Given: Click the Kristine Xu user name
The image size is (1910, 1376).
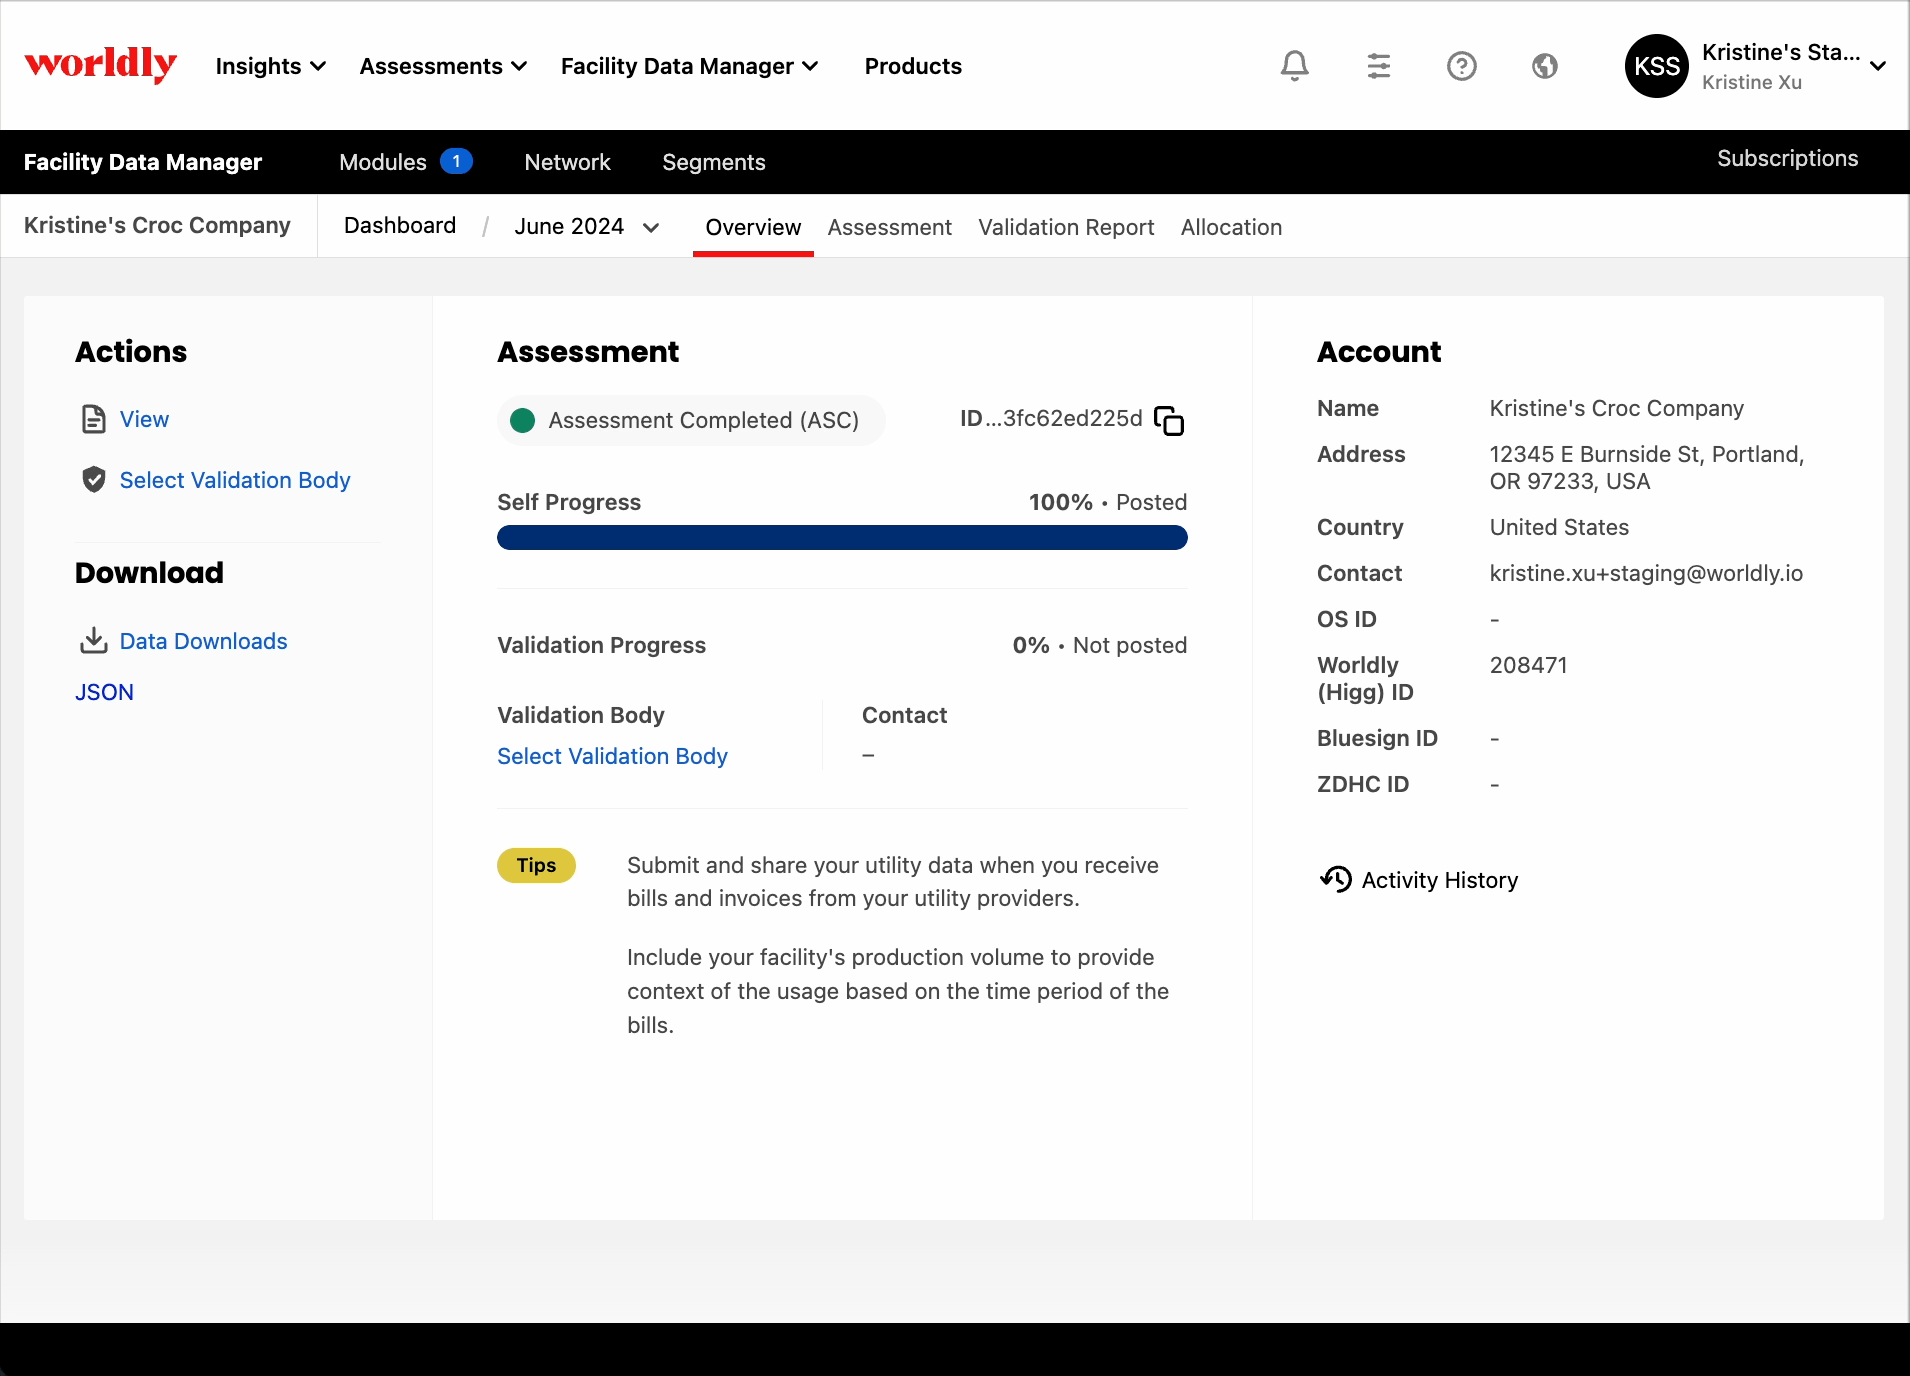Looking at the screenshot, I should click(x=1751, y=82).
